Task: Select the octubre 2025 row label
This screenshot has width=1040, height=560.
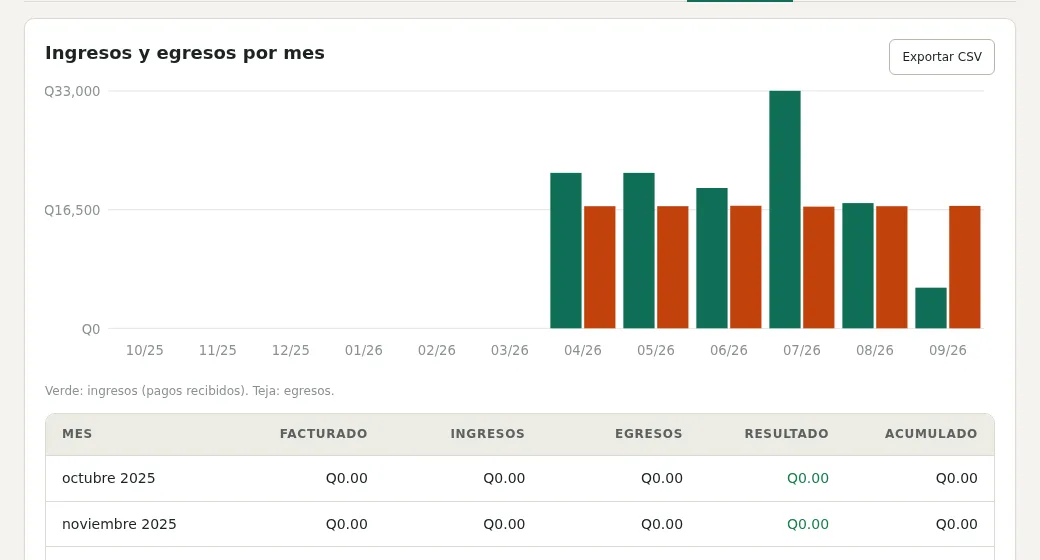Action: [108, 478]
